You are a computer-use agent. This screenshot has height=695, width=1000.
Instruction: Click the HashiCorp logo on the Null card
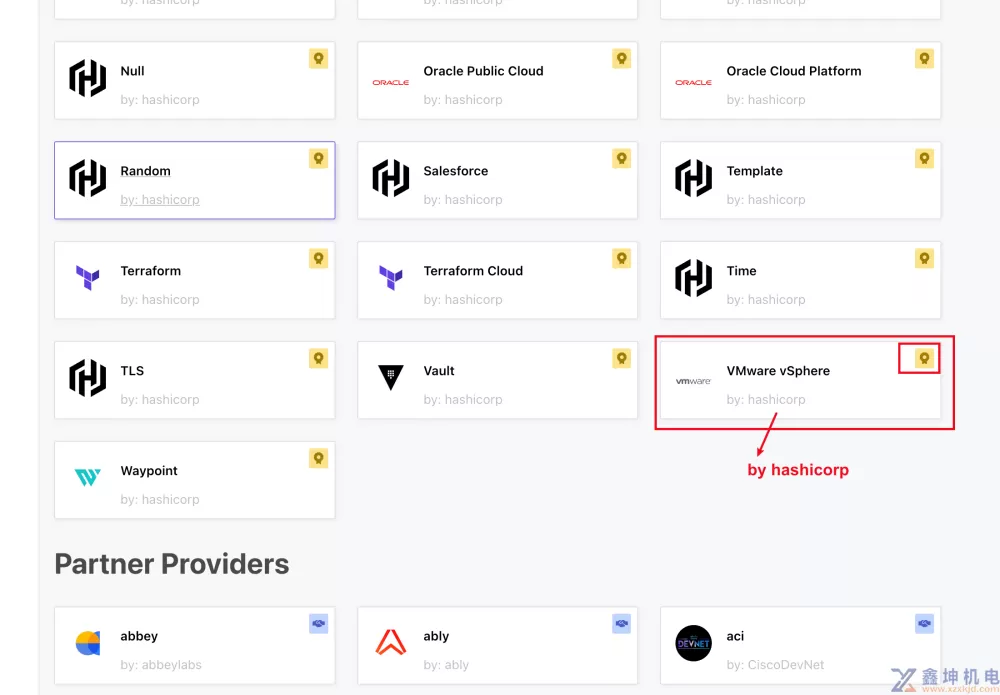tap(87, 78)
